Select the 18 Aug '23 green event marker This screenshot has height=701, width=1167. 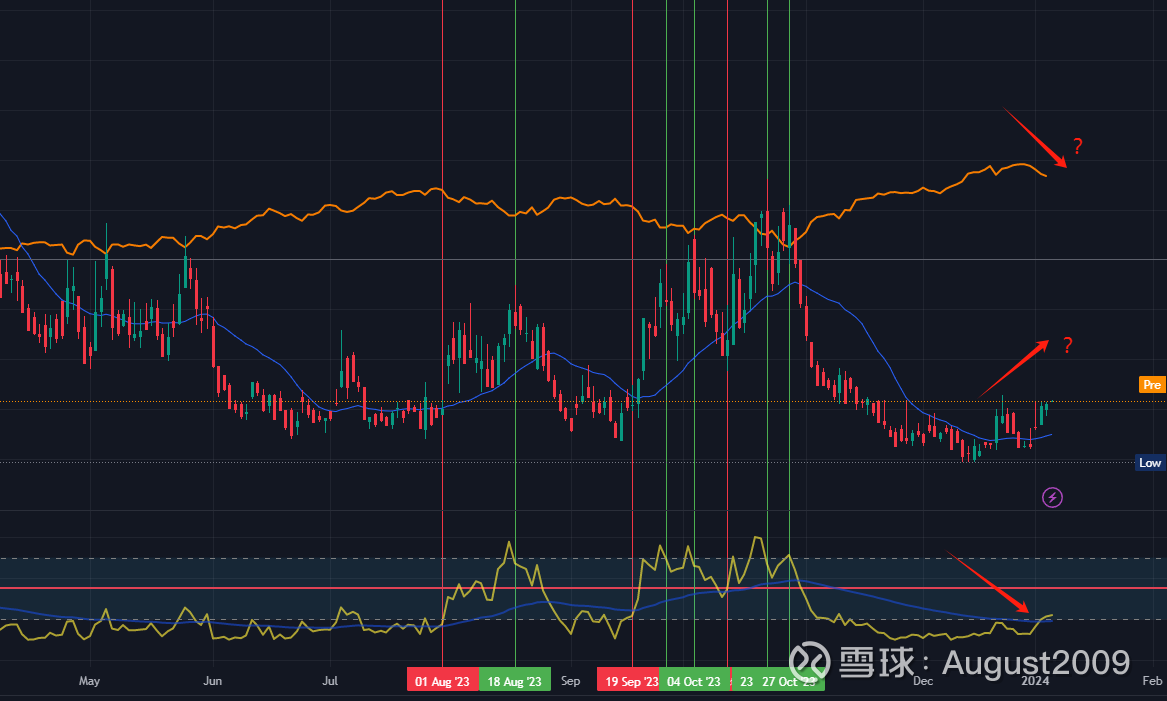click(x=515, y=680)
